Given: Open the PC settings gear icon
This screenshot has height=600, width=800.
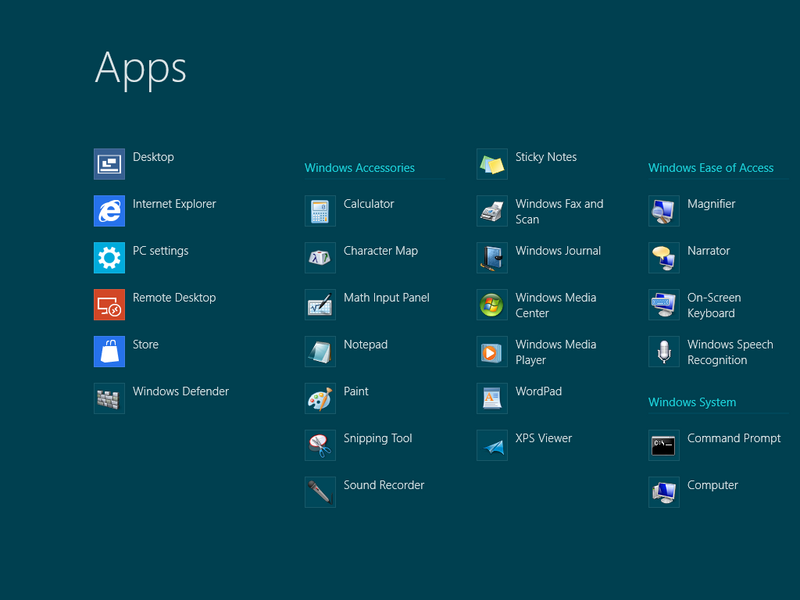Looking at the screenshot, I should pos(109,258).
